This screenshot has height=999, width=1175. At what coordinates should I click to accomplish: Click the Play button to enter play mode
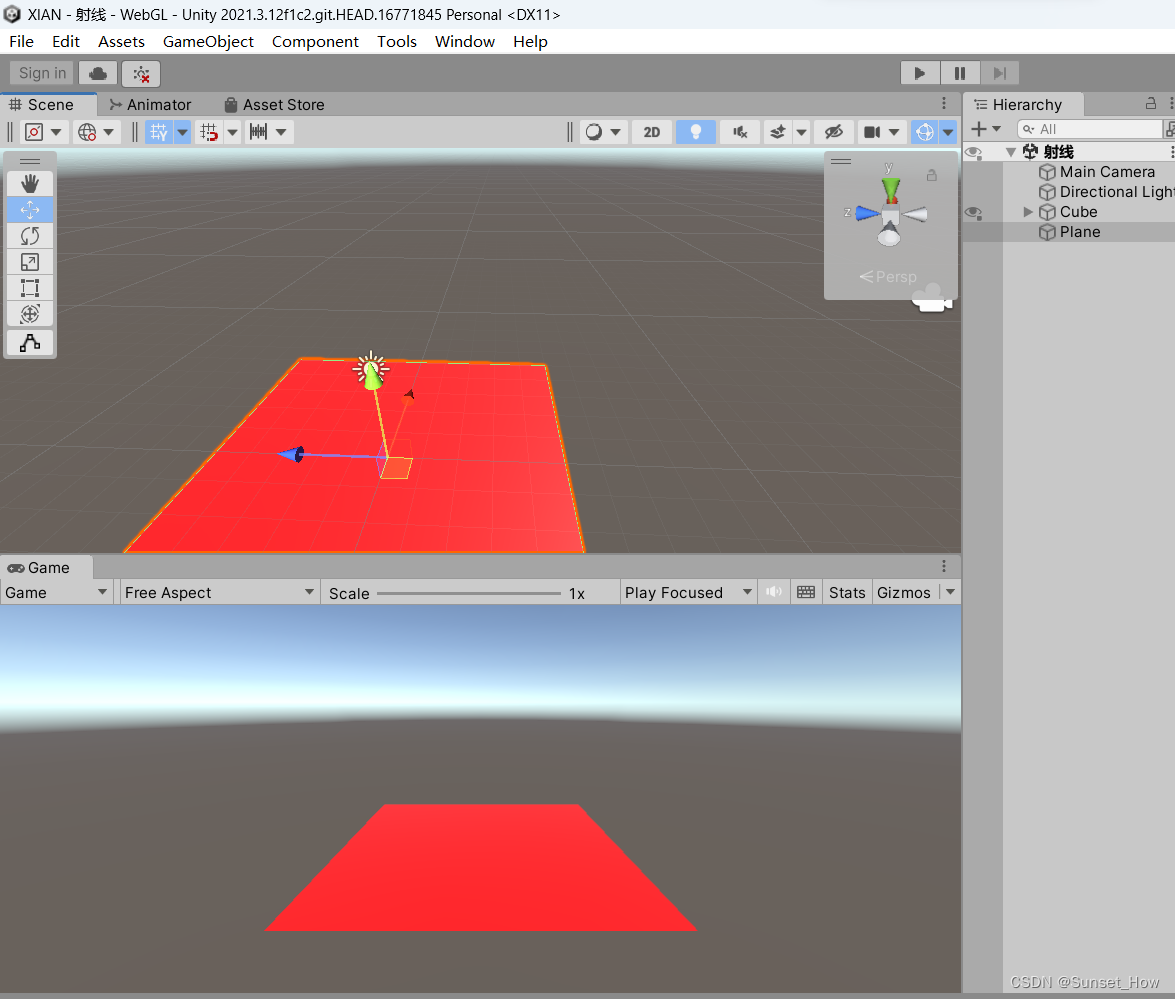919,73
